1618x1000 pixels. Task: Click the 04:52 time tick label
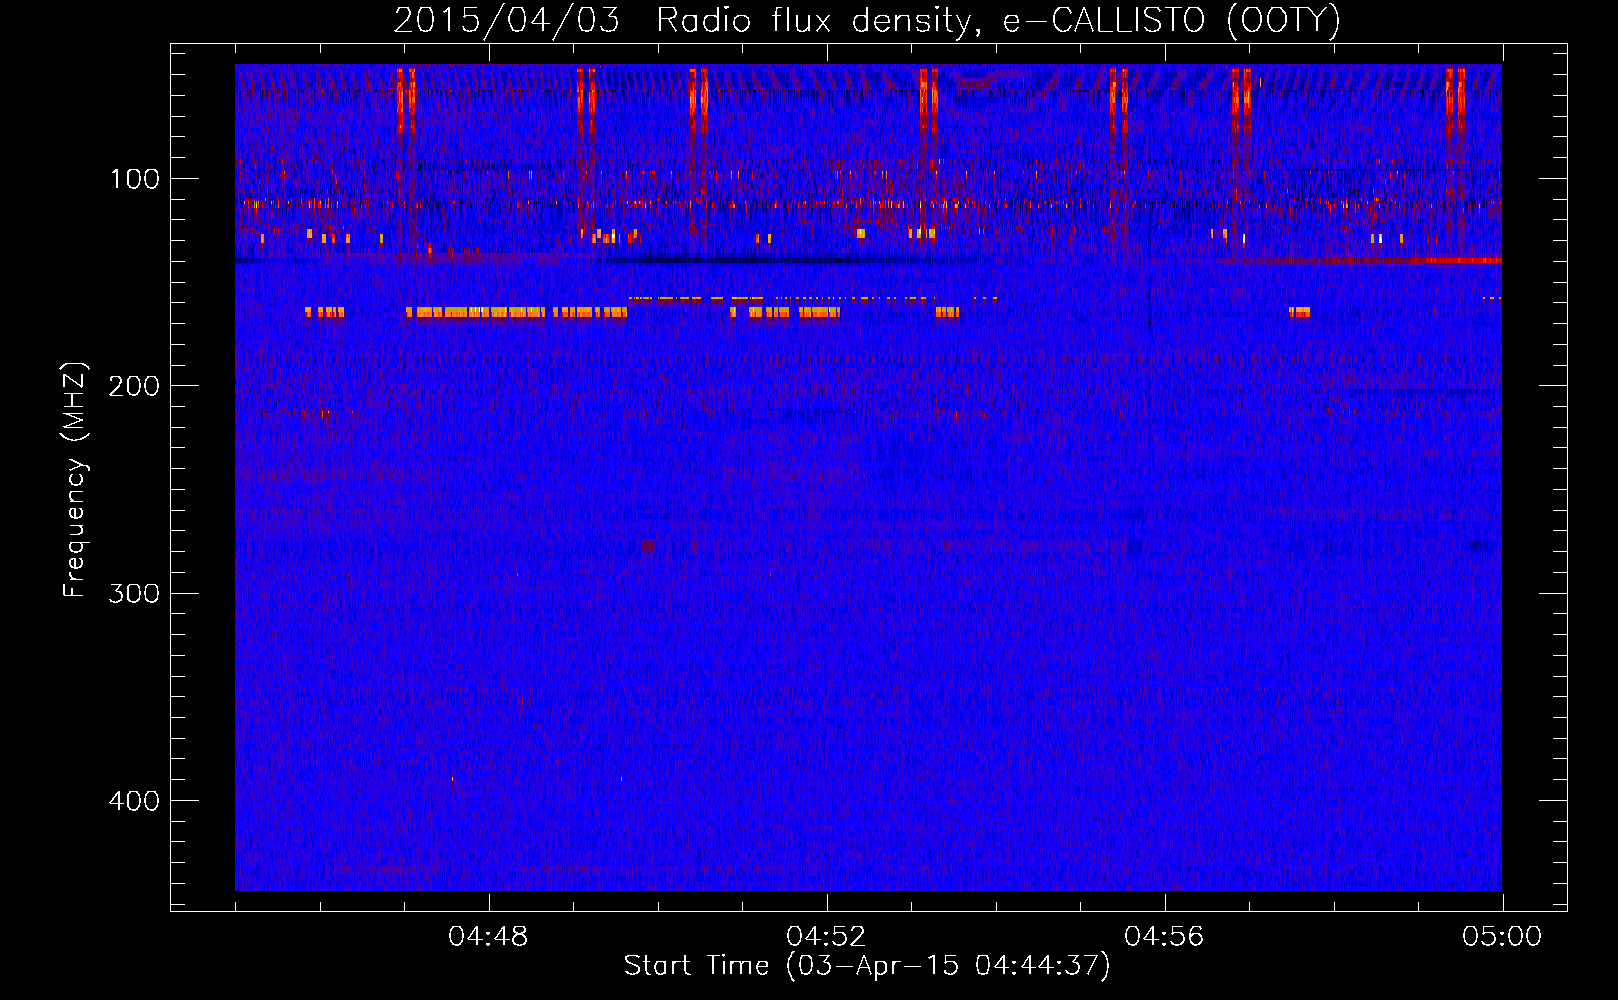(x=826, y=937)
